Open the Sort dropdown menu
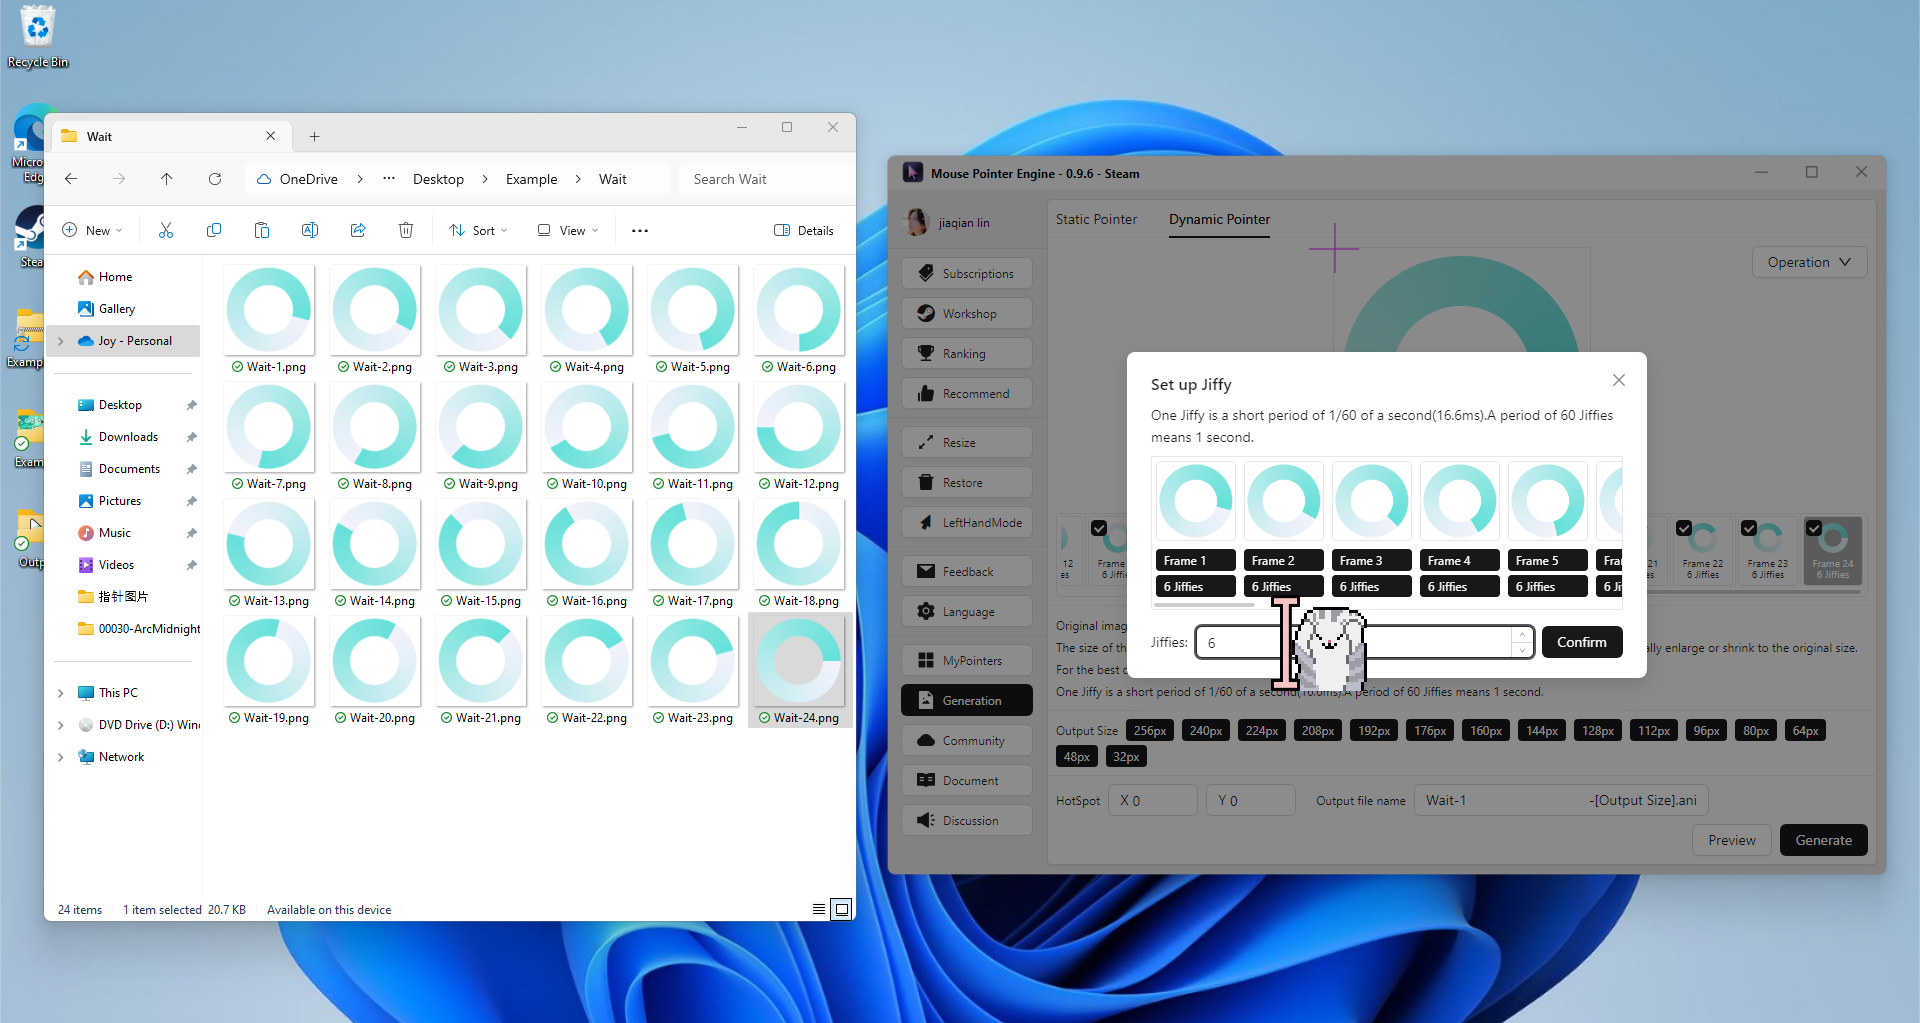The height and width of the screenshot is (1023, 1920). pos(479,231)
